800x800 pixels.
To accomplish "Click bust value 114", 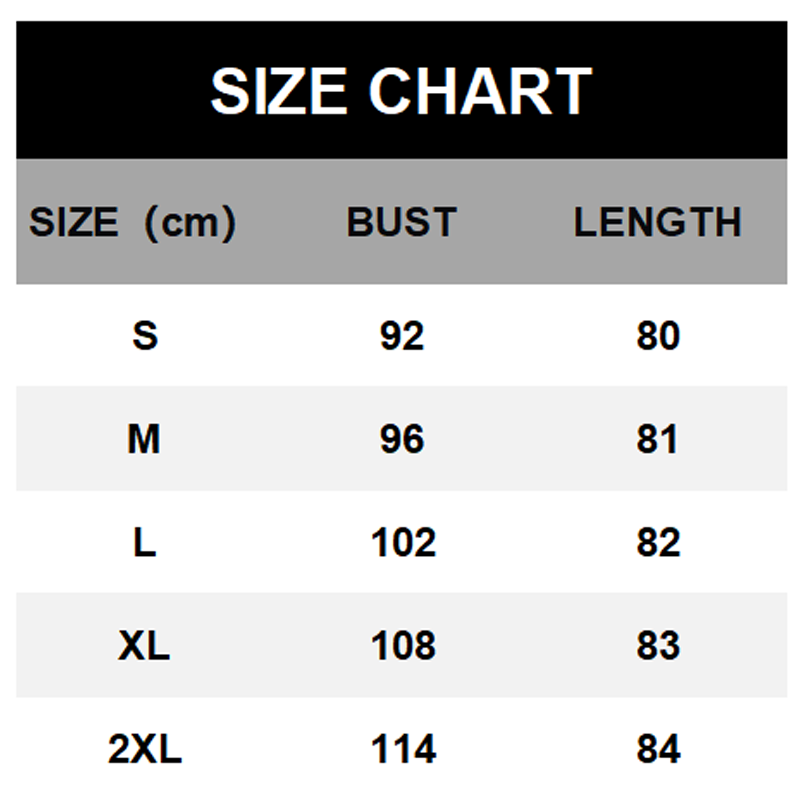I will (x=403, y=749).
